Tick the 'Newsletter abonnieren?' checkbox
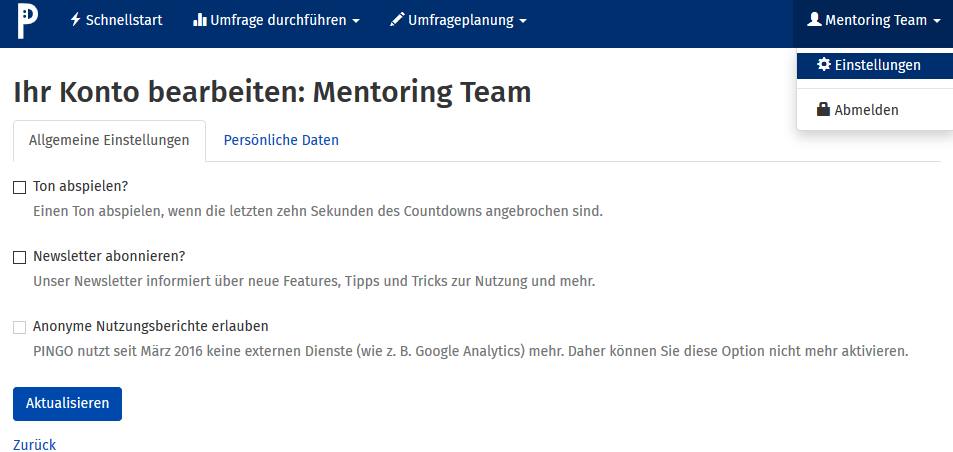 pos(20,257)
